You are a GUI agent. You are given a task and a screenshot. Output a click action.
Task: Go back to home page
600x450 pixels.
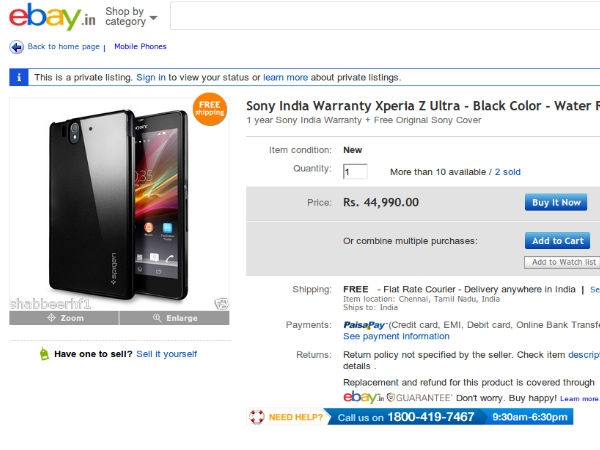[x=63, y=47]
